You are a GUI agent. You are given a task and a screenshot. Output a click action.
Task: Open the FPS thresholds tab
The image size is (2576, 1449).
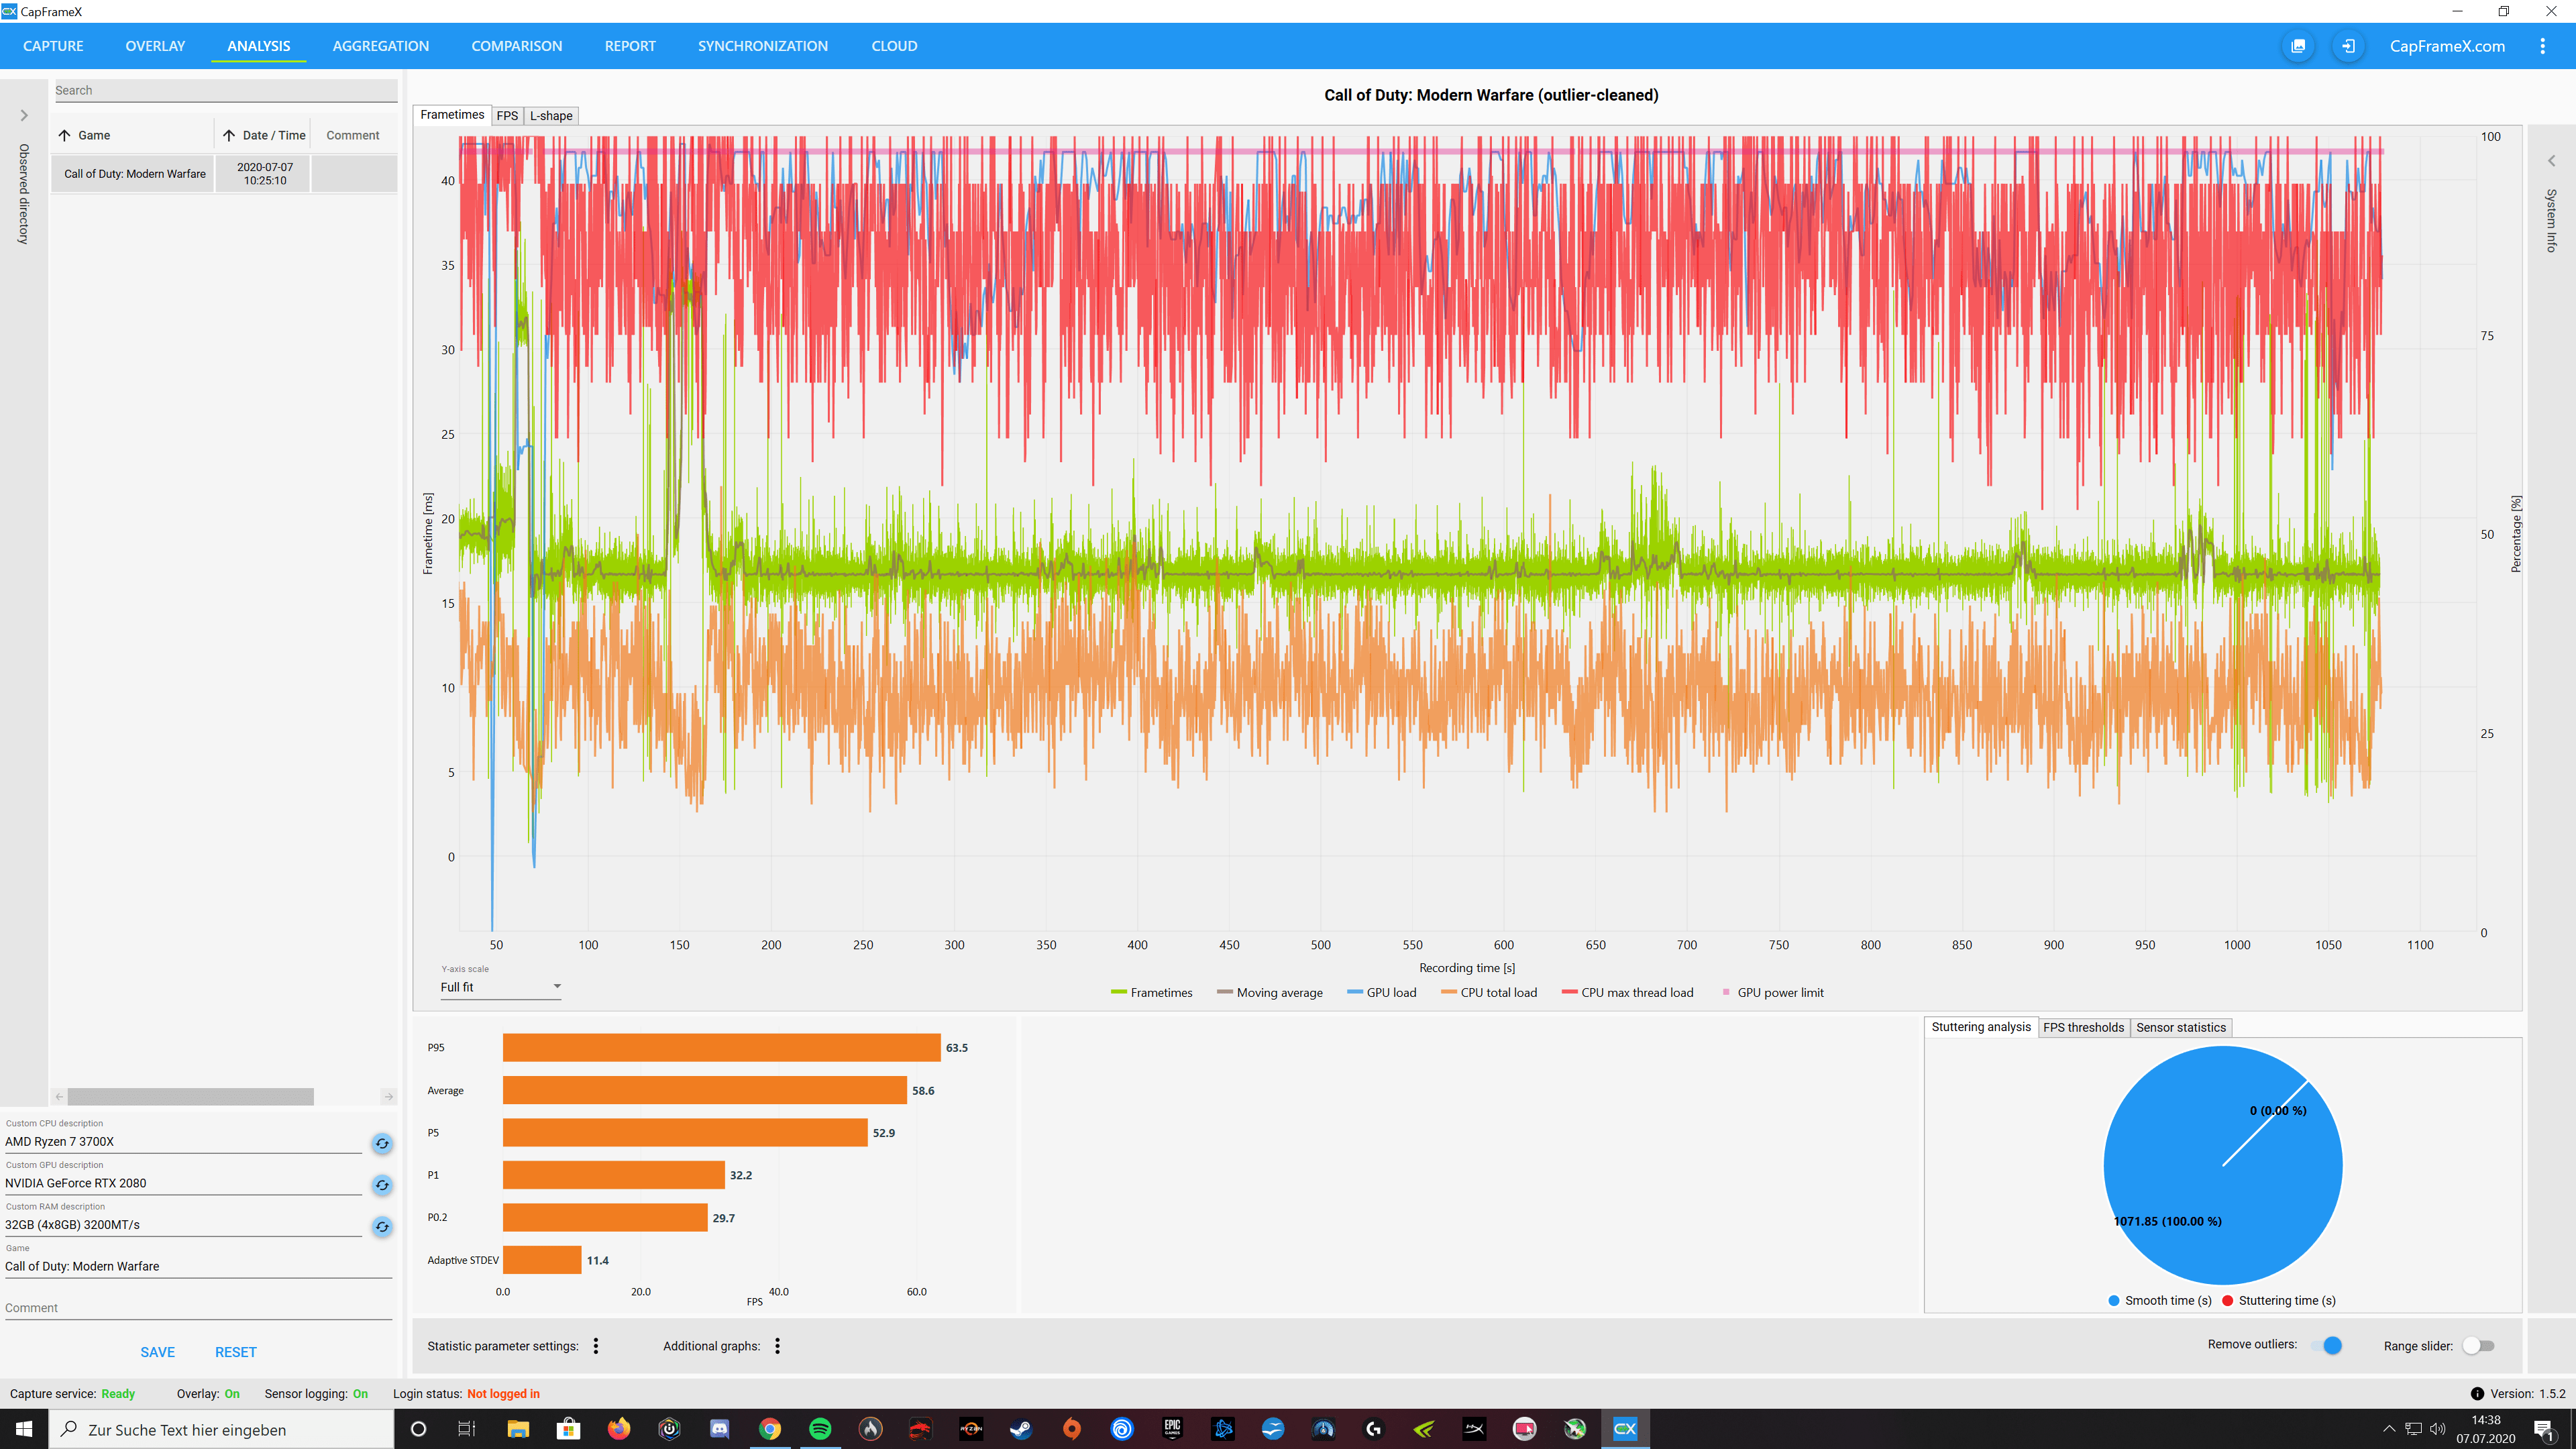coord(2083,1027)
